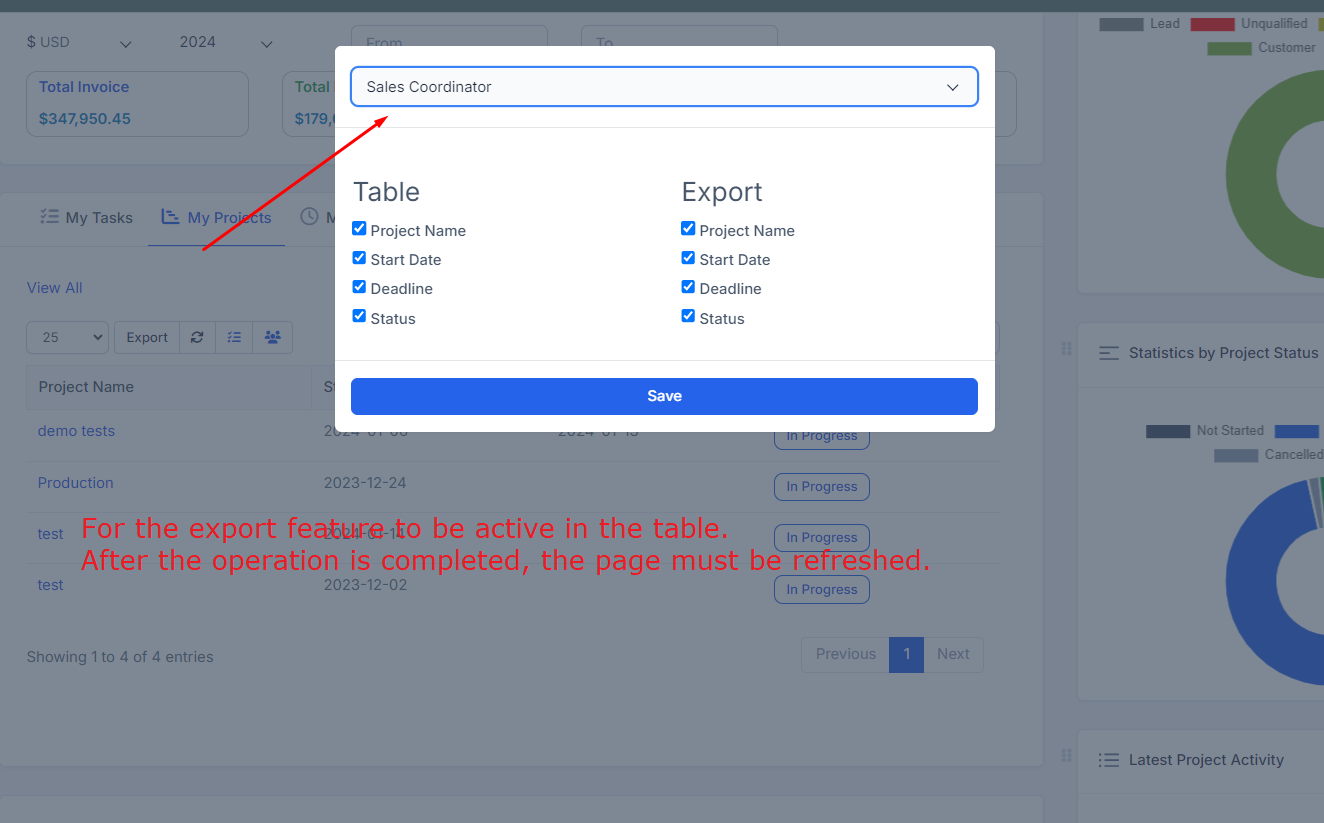Image resolution: width=1324 pixels, height=823 pixels.
Task: Click the To date field
Action: pyautogui.click(x=679, y=40)
